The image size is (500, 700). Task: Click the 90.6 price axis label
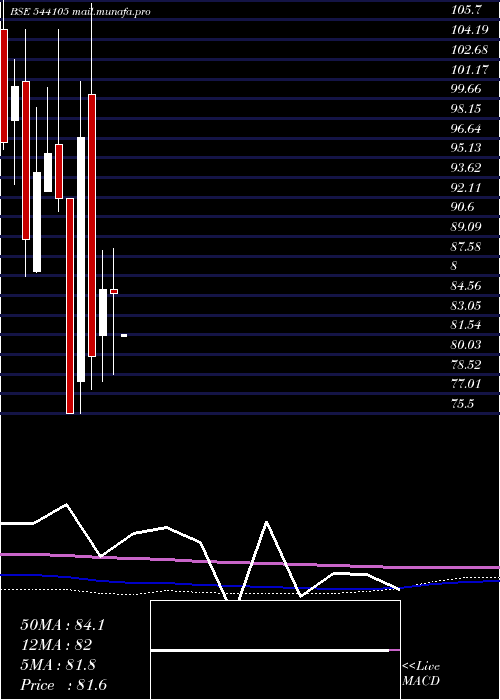(462, 207)
